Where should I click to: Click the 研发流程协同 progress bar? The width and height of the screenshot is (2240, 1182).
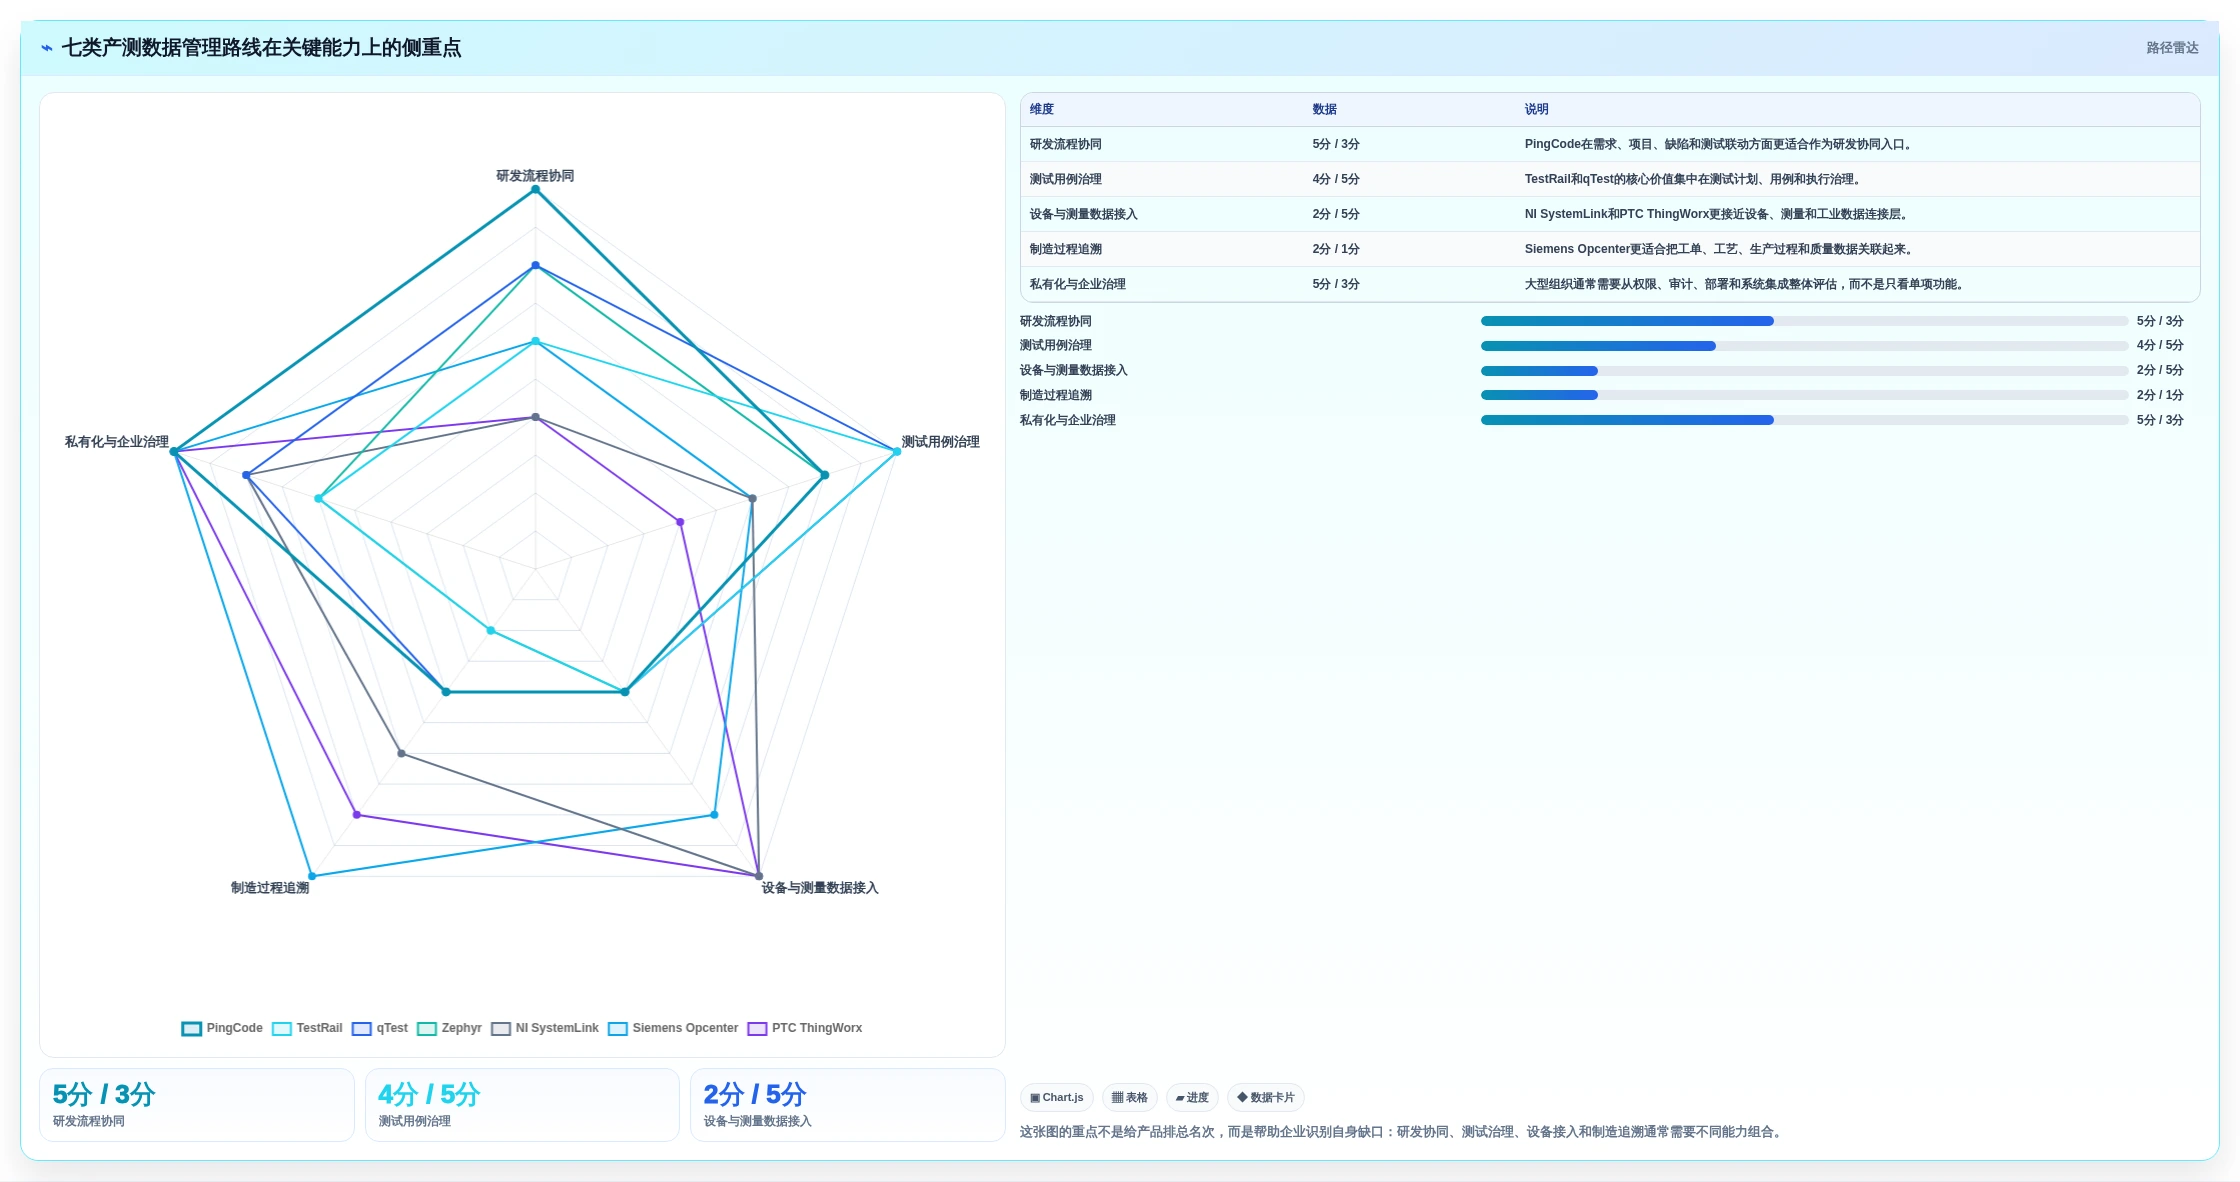(1804, 321)
